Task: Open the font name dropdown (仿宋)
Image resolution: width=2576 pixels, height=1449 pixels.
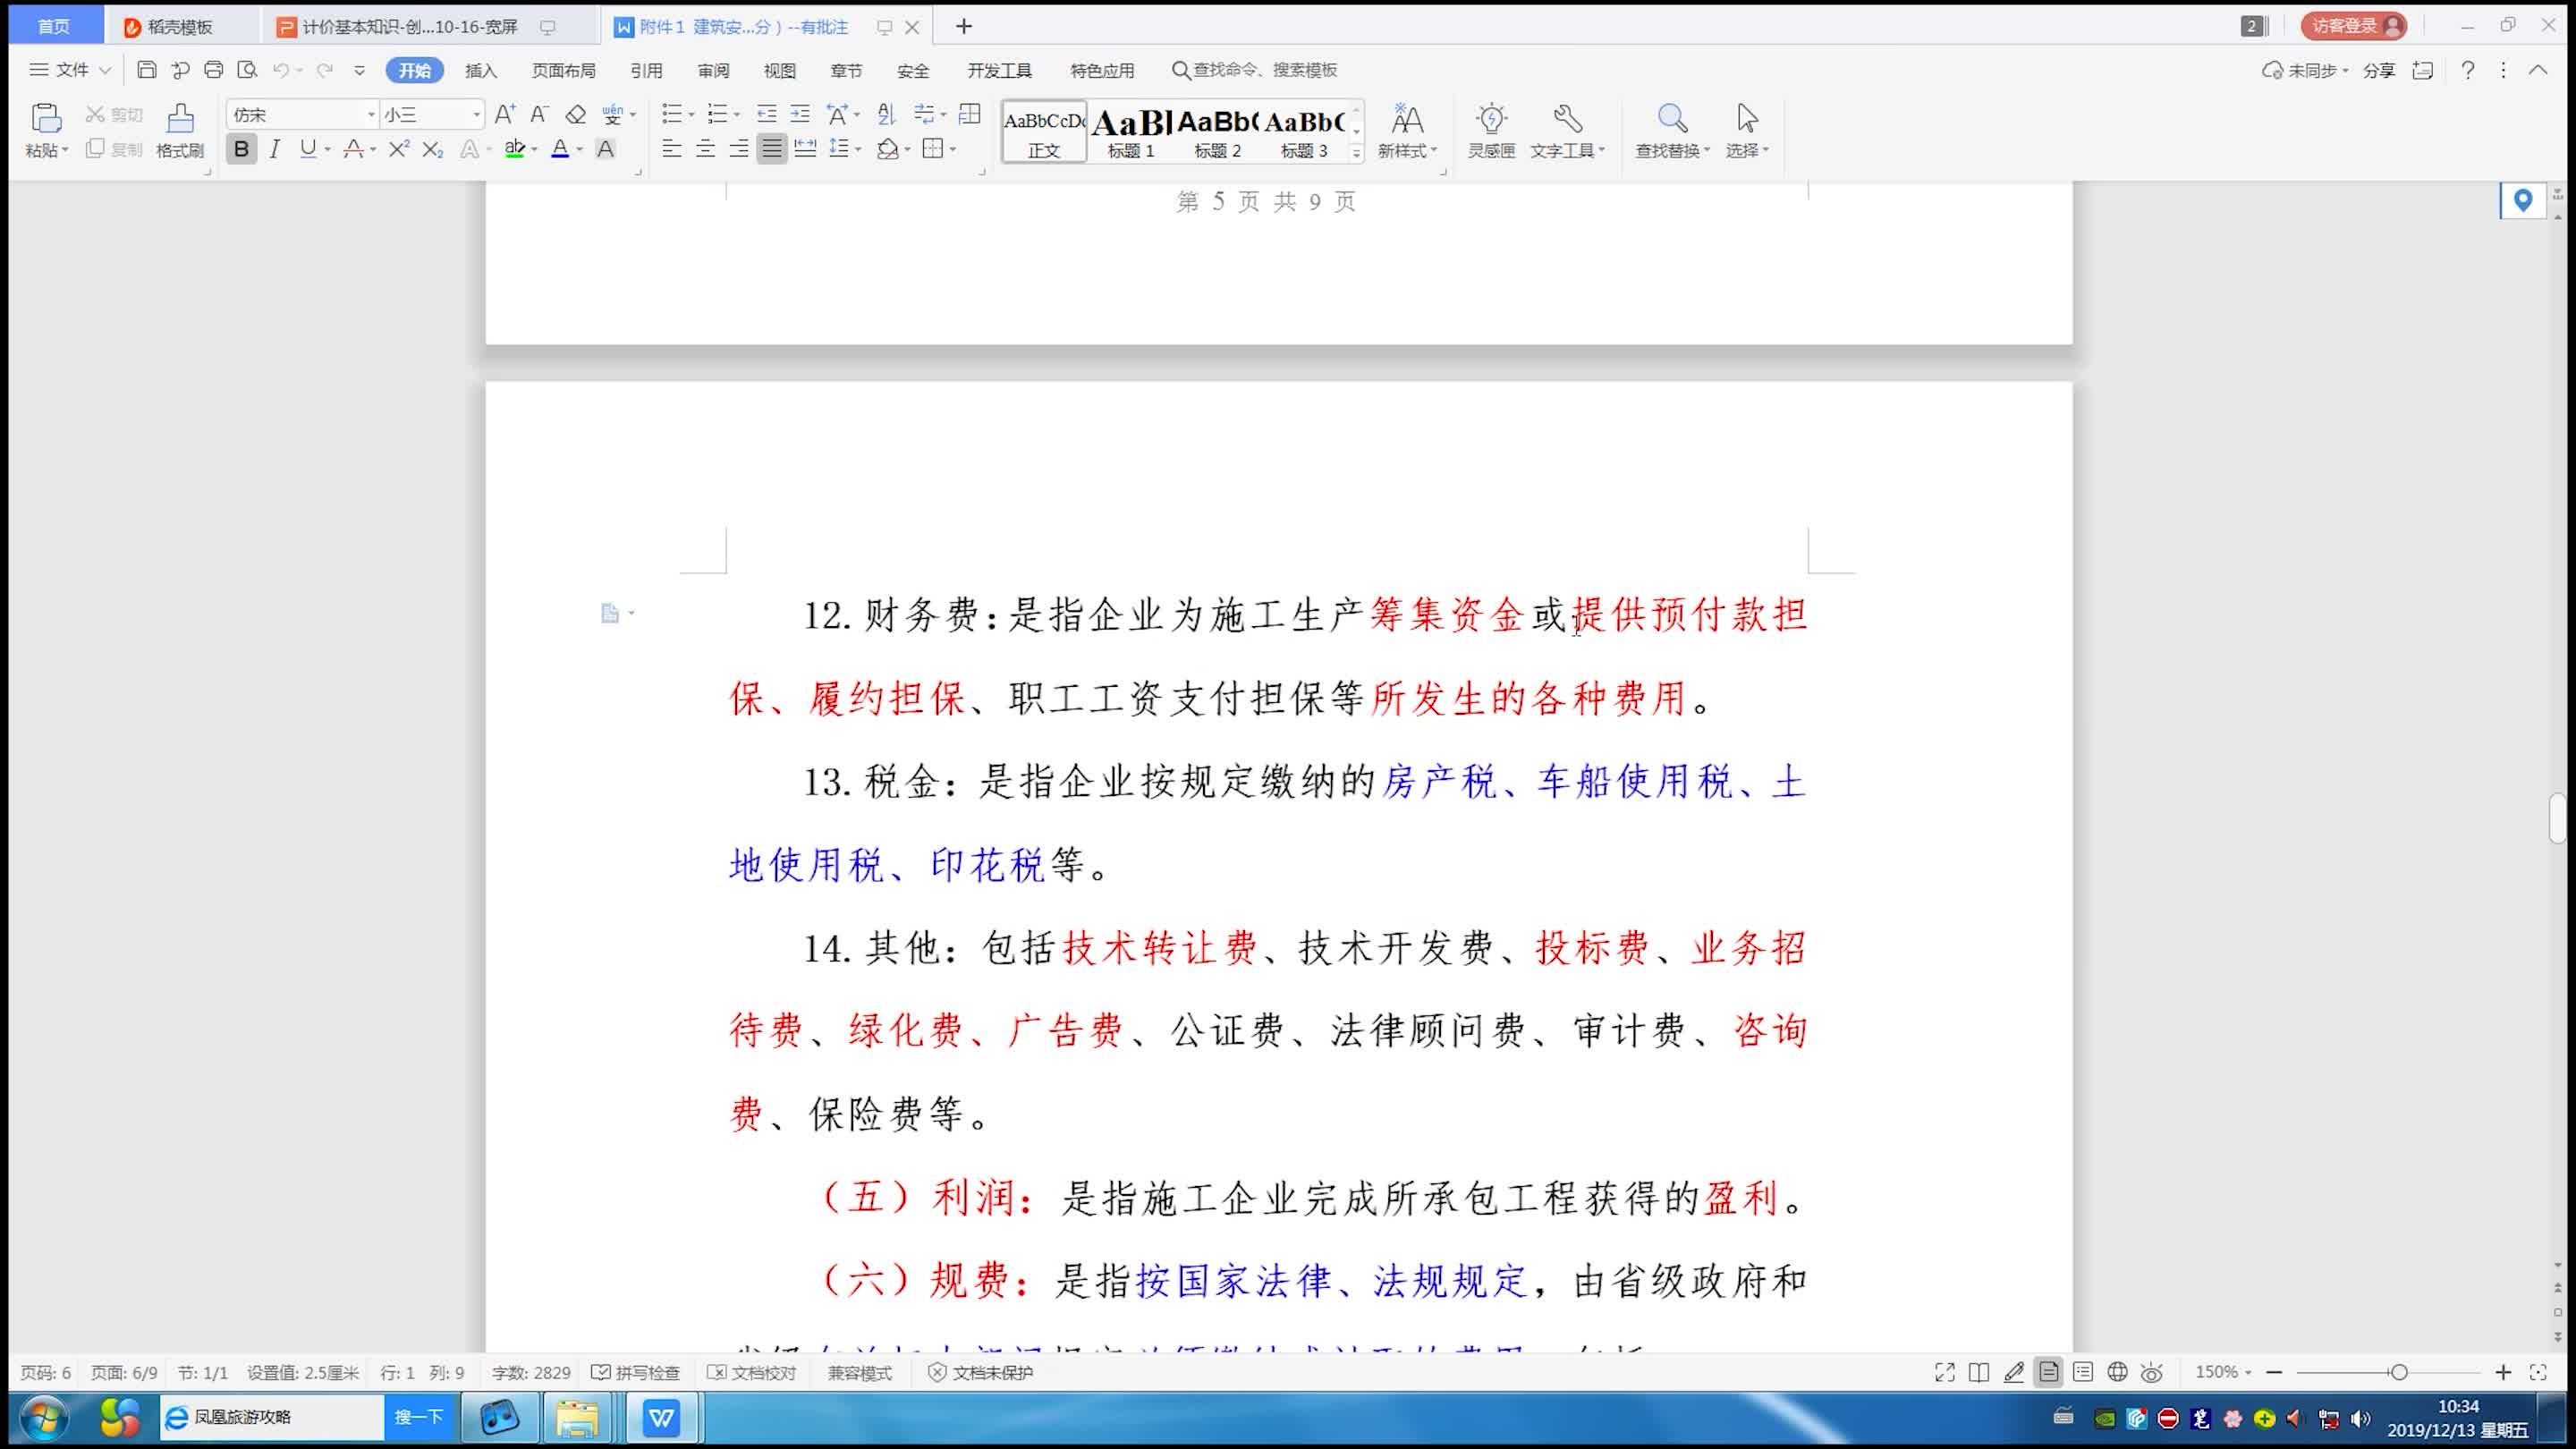Action: [371, 115]
